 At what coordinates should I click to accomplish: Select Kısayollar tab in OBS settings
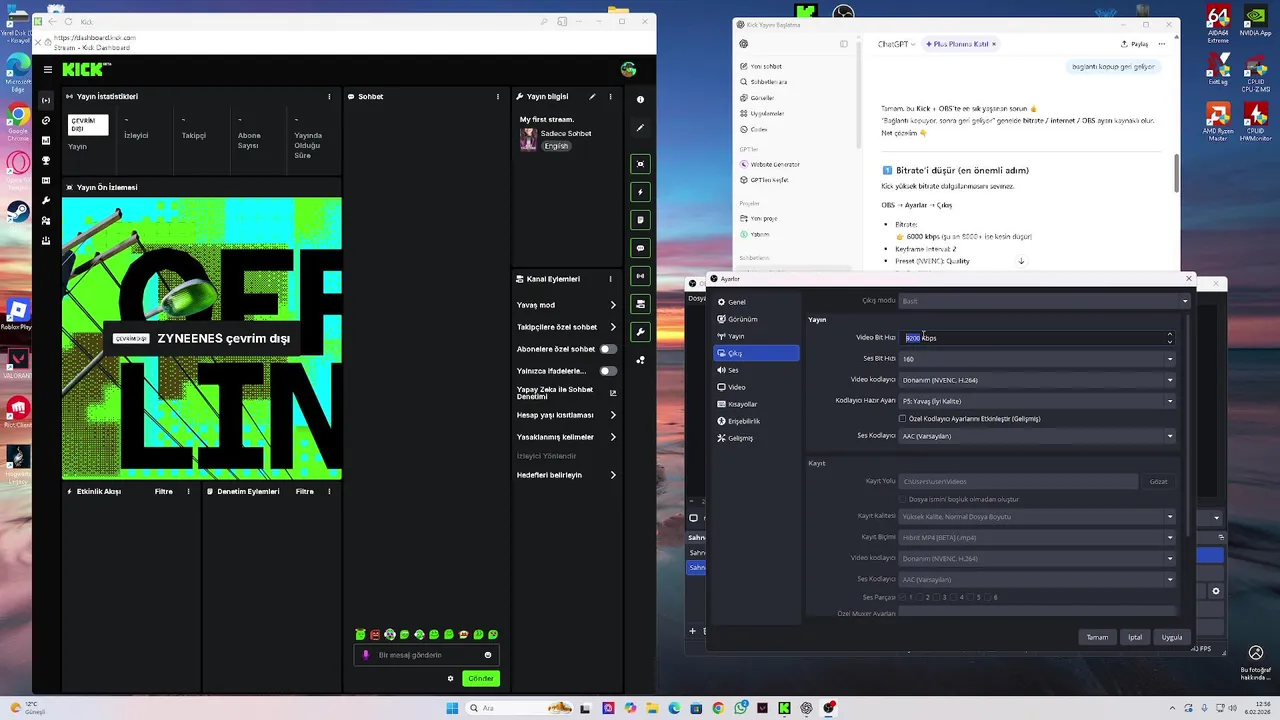[x=756, y=404]
